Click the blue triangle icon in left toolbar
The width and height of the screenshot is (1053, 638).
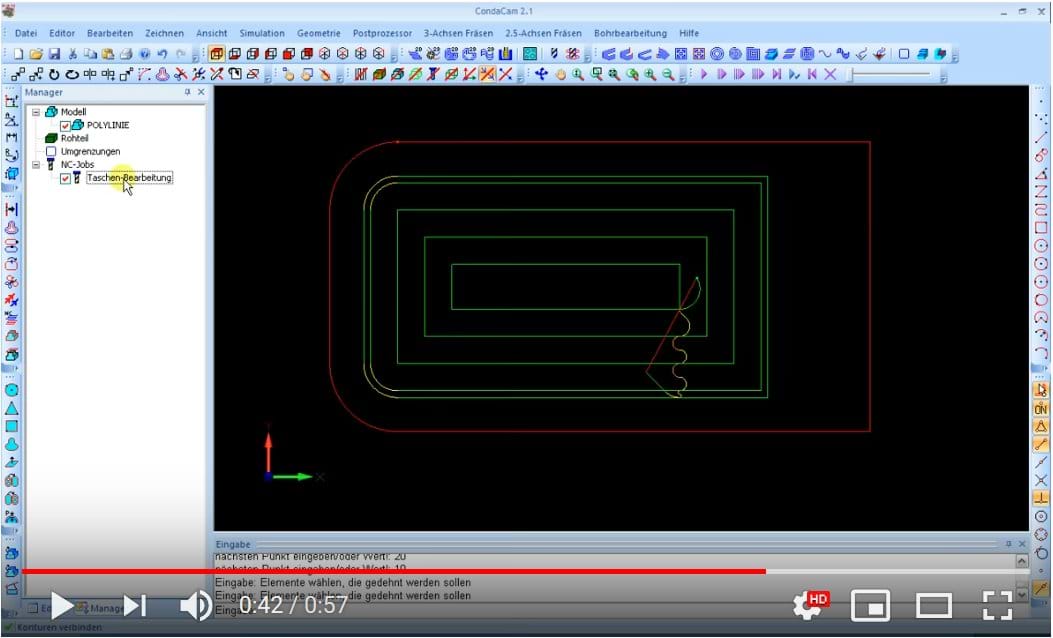[x=11, y=408]
